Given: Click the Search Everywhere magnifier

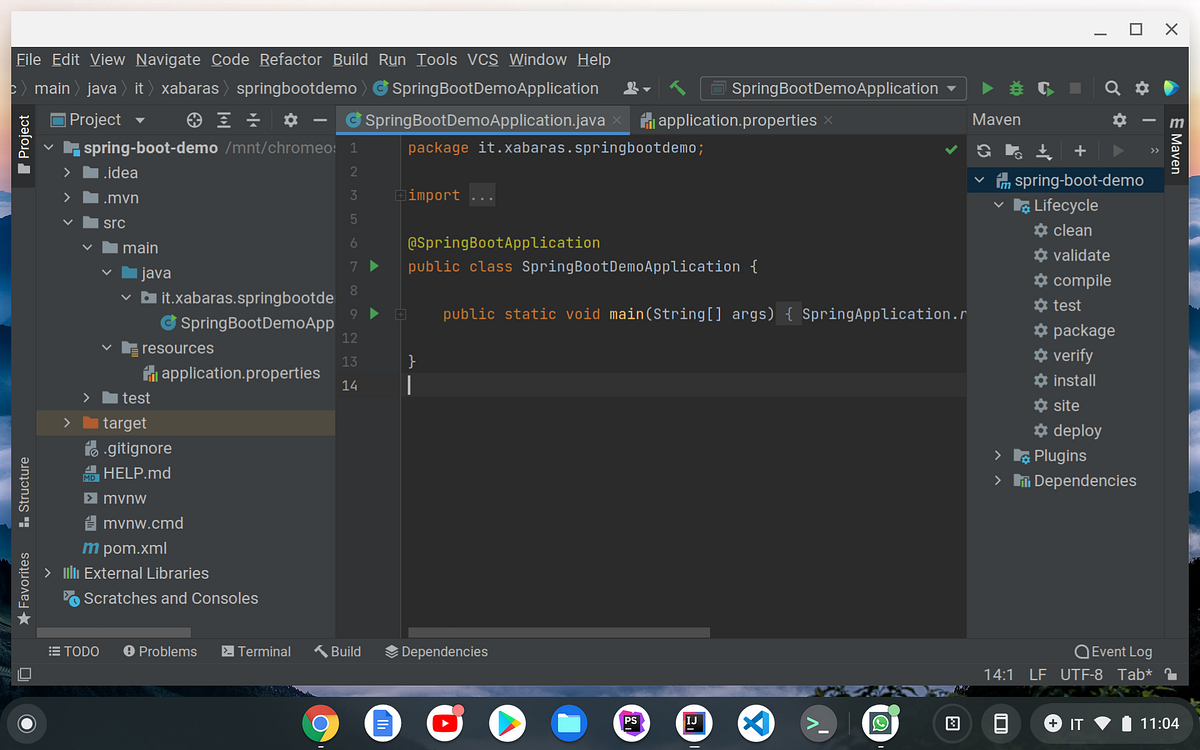Looking at the screenshot, I should [x=1112, y=88].
